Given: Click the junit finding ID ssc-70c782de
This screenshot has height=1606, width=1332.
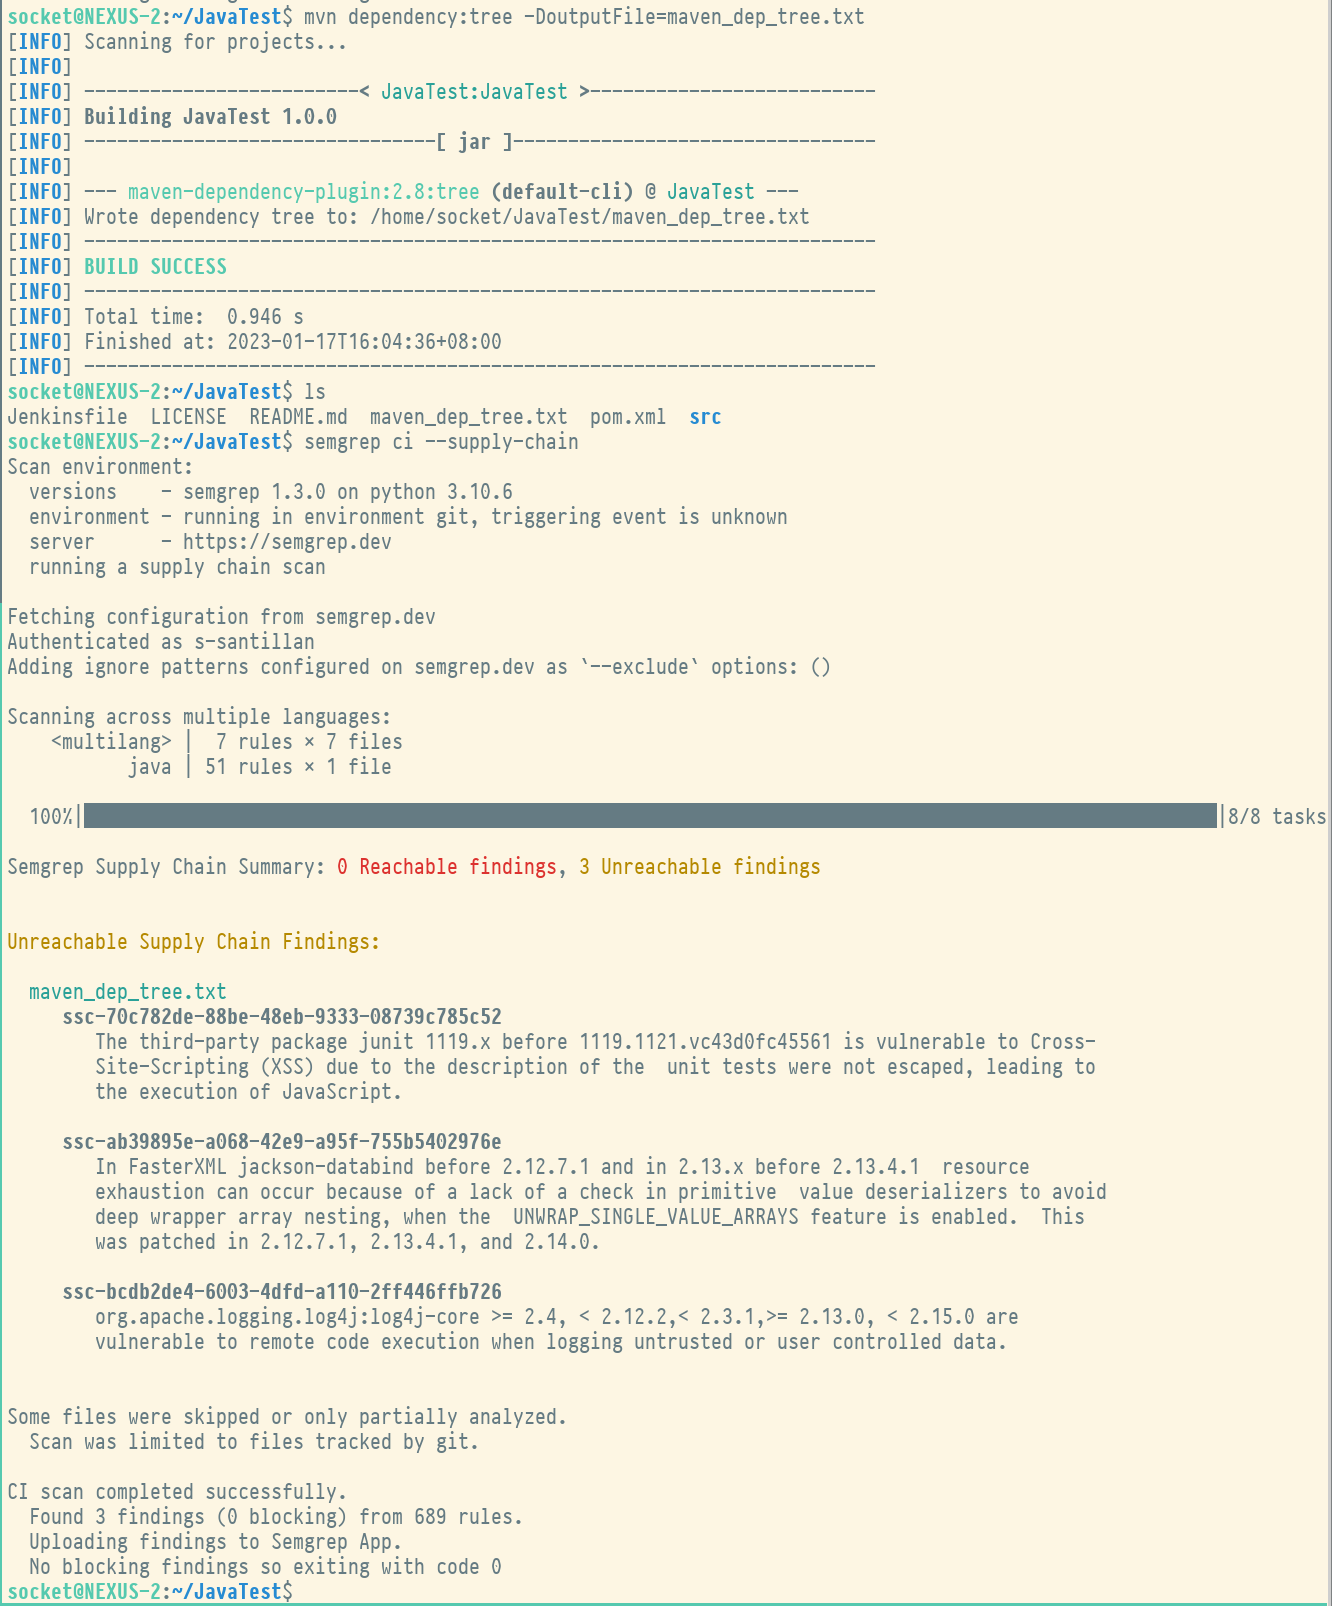Looking at the screenshot, I should tap(282, 1017).
